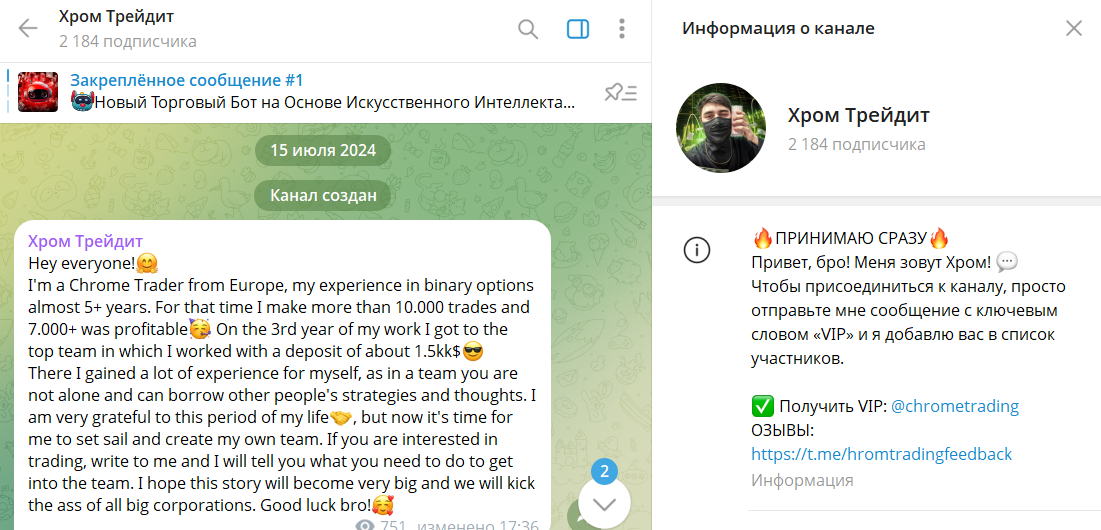Close the channel information panel
Viewport: 1101px width, 530px height.
1074,29
